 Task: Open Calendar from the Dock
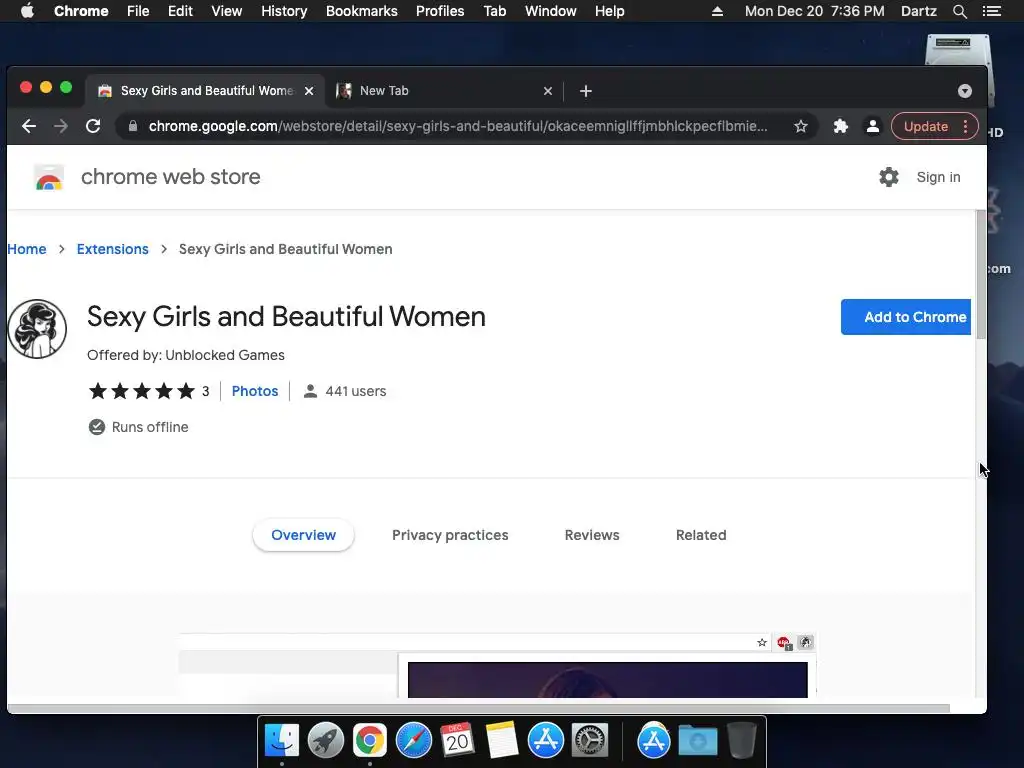pos(457,741)
